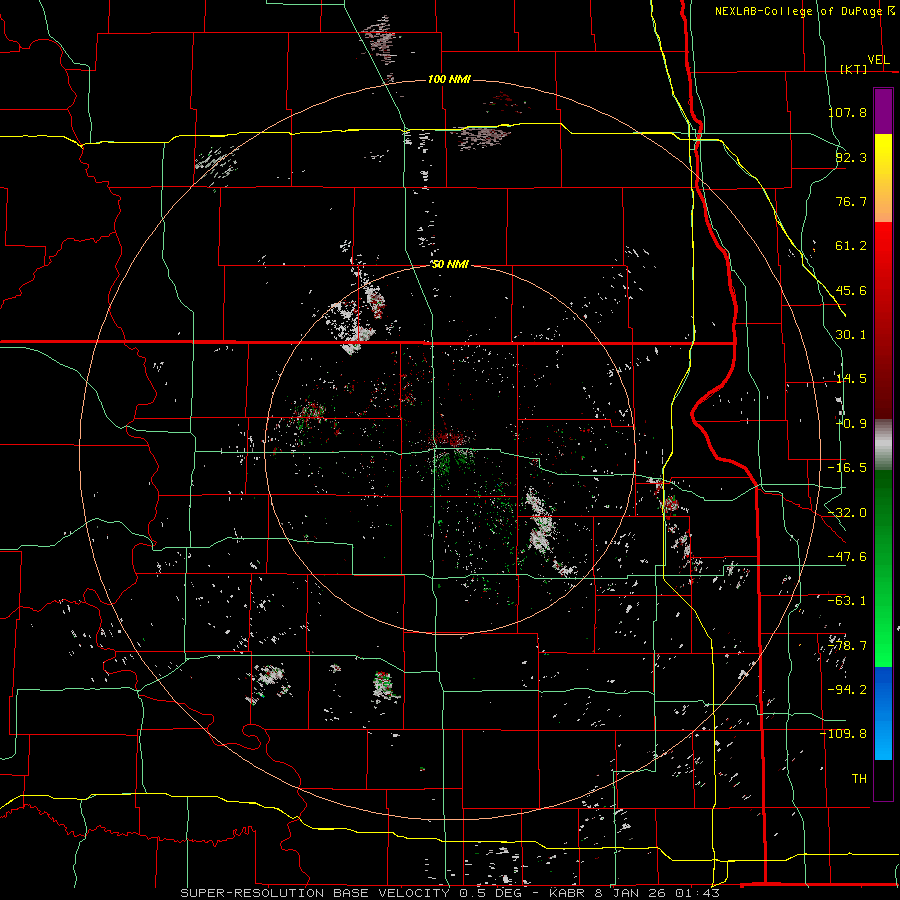This screenshot has width=900, height=900.
Task: Click the 61.2 scale value
Action: [x=851, y=246]
